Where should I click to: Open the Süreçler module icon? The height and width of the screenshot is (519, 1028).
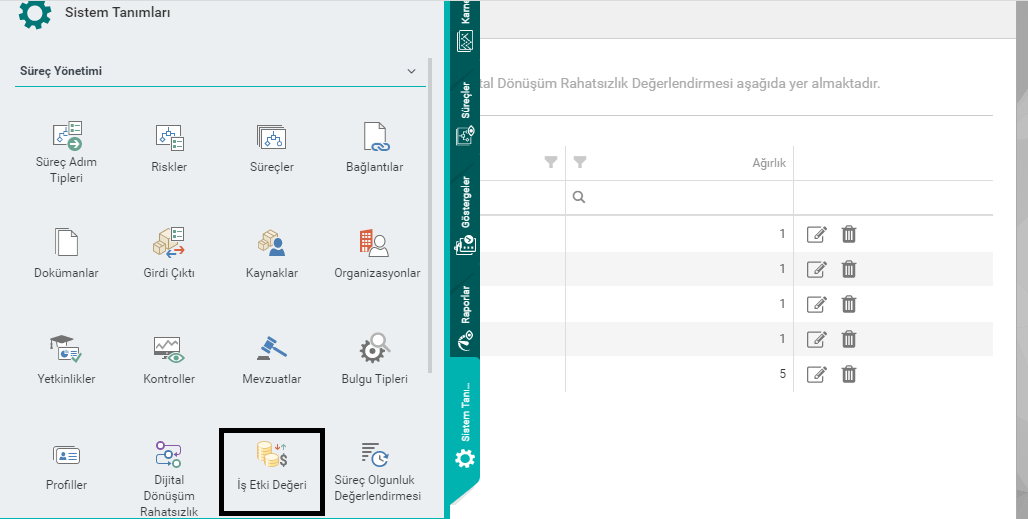[x=270, y=138]
